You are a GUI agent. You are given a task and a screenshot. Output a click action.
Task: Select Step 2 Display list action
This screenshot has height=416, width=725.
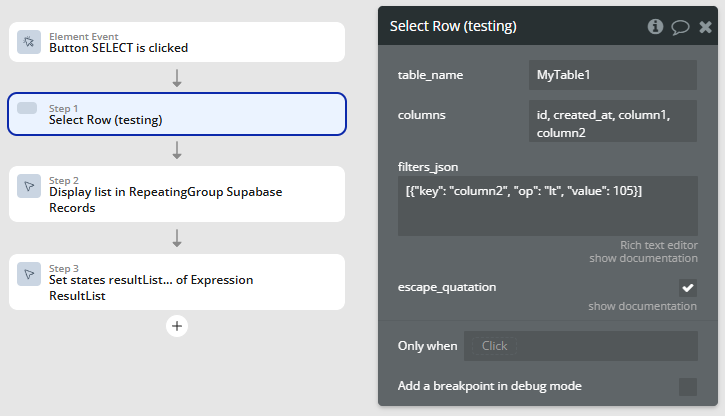(177, 194)
